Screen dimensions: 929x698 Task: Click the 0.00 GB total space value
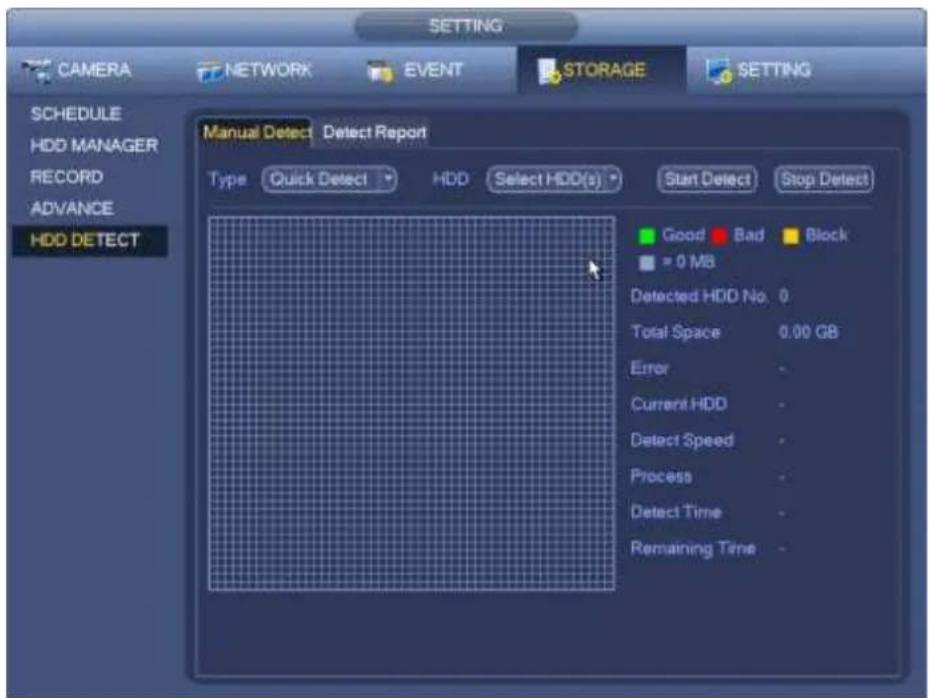click(x=808, y=332)
